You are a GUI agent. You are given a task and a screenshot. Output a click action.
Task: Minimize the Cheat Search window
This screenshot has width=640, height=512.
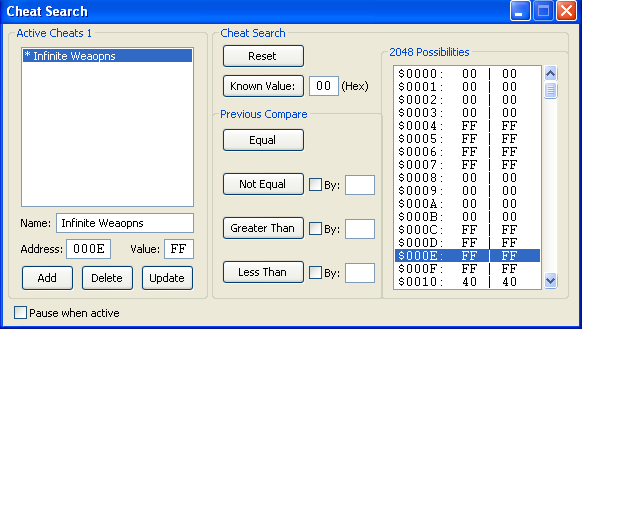tap(520, 11)
